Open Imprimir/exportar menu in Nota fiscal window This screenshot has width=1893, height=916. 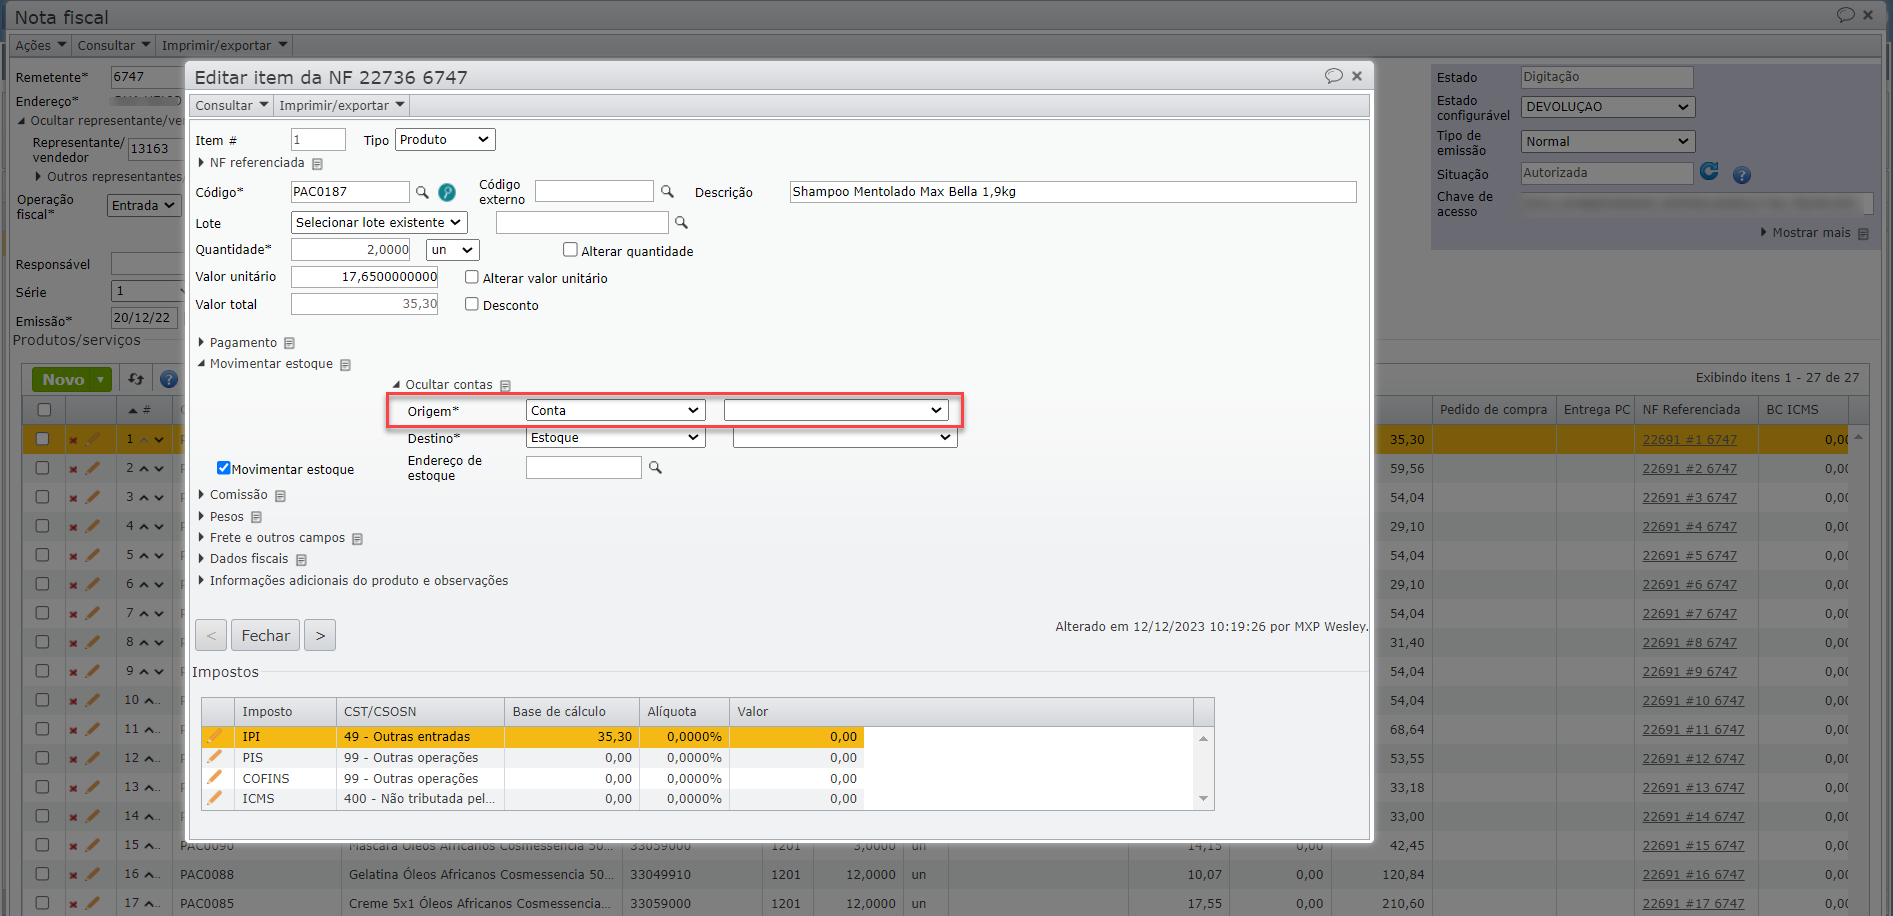pos(224,45)
